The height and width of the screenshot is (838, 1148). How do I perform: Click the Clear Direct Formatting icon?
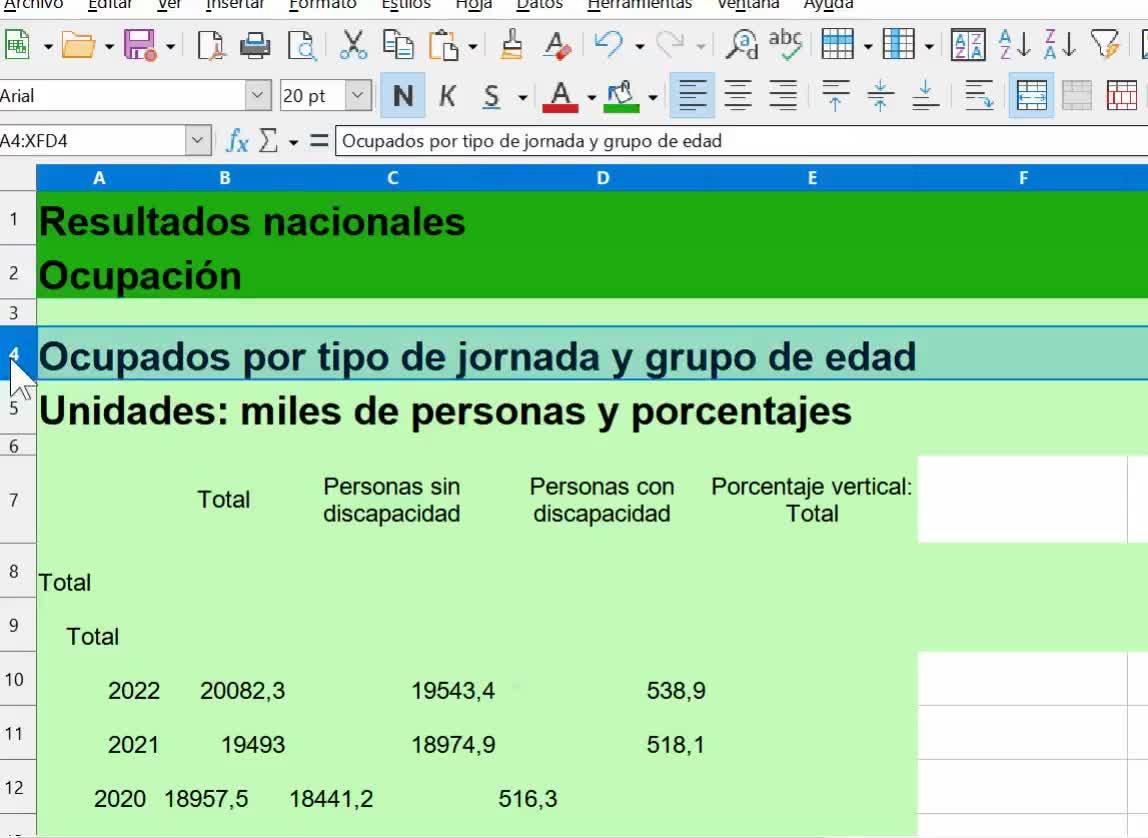click(x=557, y=45)
